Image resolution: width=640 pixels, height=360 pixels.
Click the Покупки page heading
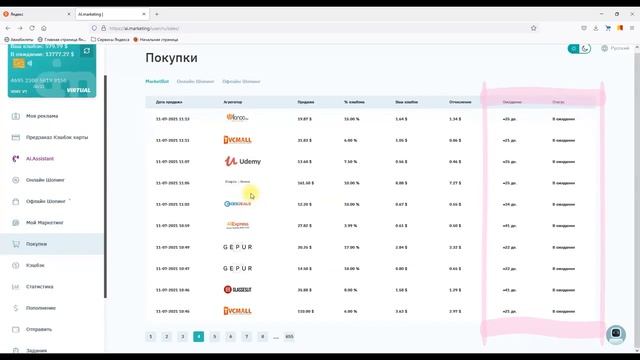click(x=171, y=58)
